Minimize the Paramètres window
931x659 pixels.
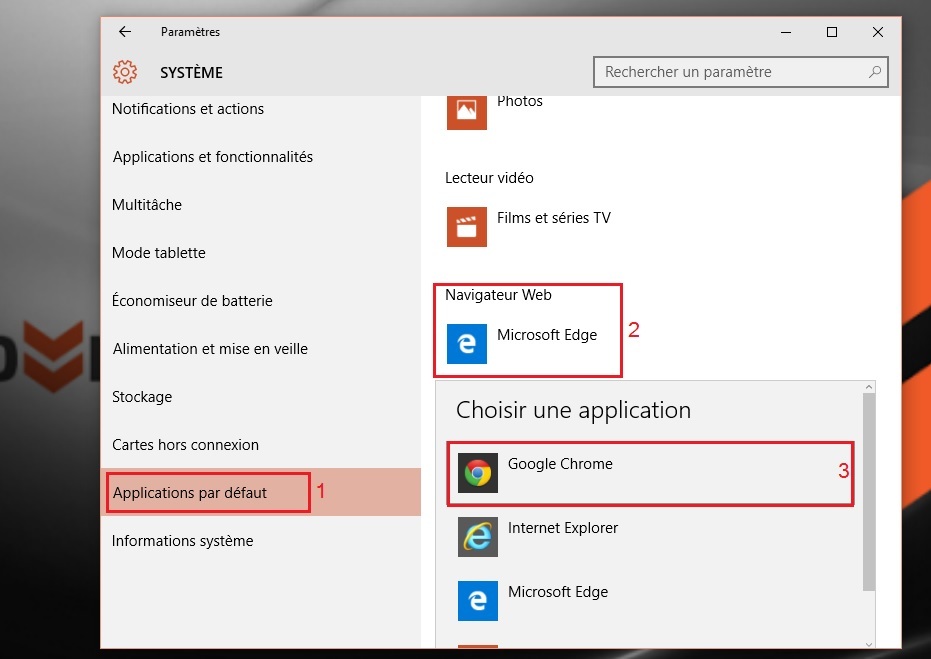click(786, 32)
